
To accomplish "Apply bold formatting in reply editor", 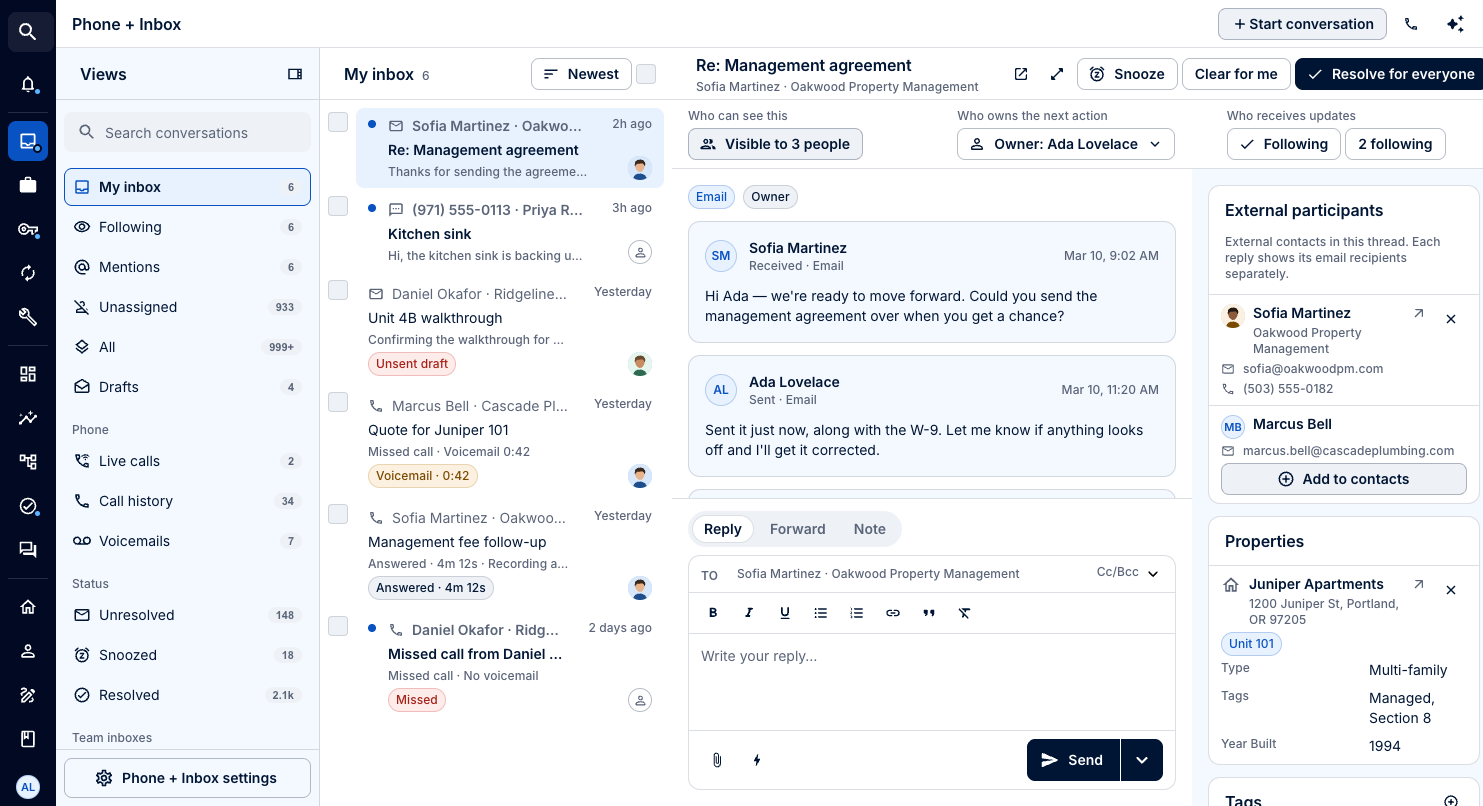I will click(713, 613).
